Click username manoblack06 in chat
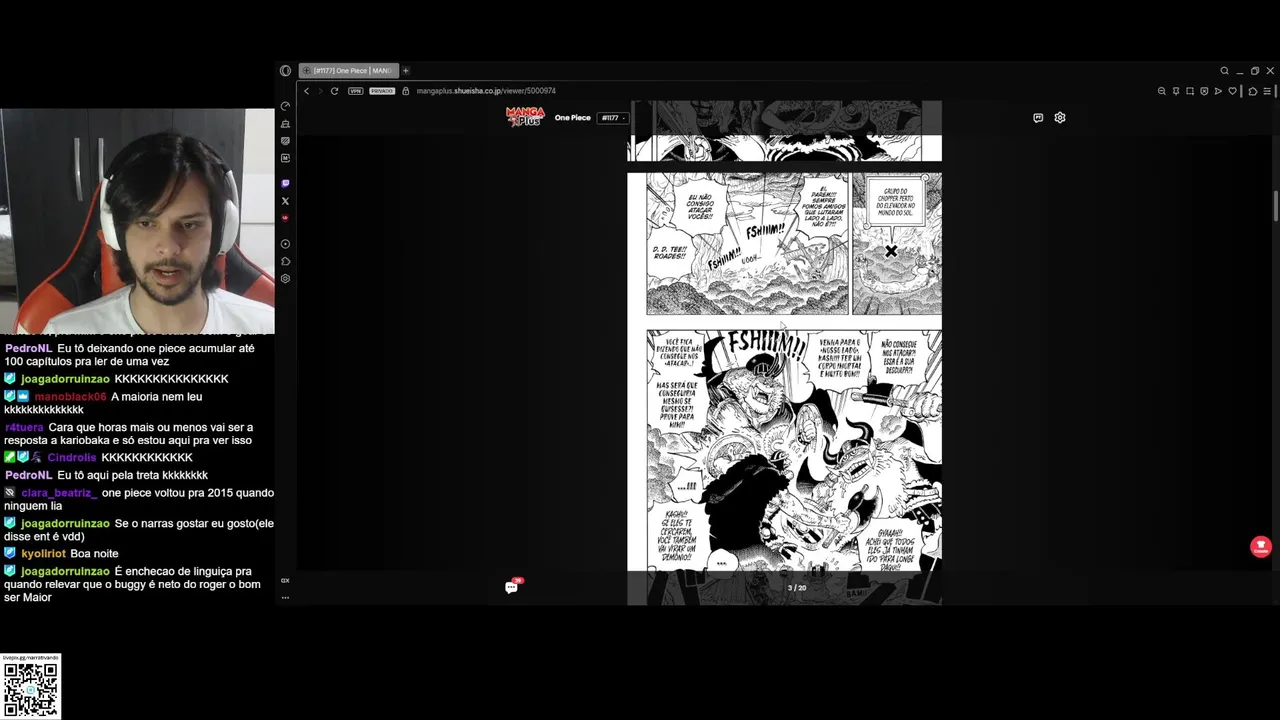 [x=70, y=397]
